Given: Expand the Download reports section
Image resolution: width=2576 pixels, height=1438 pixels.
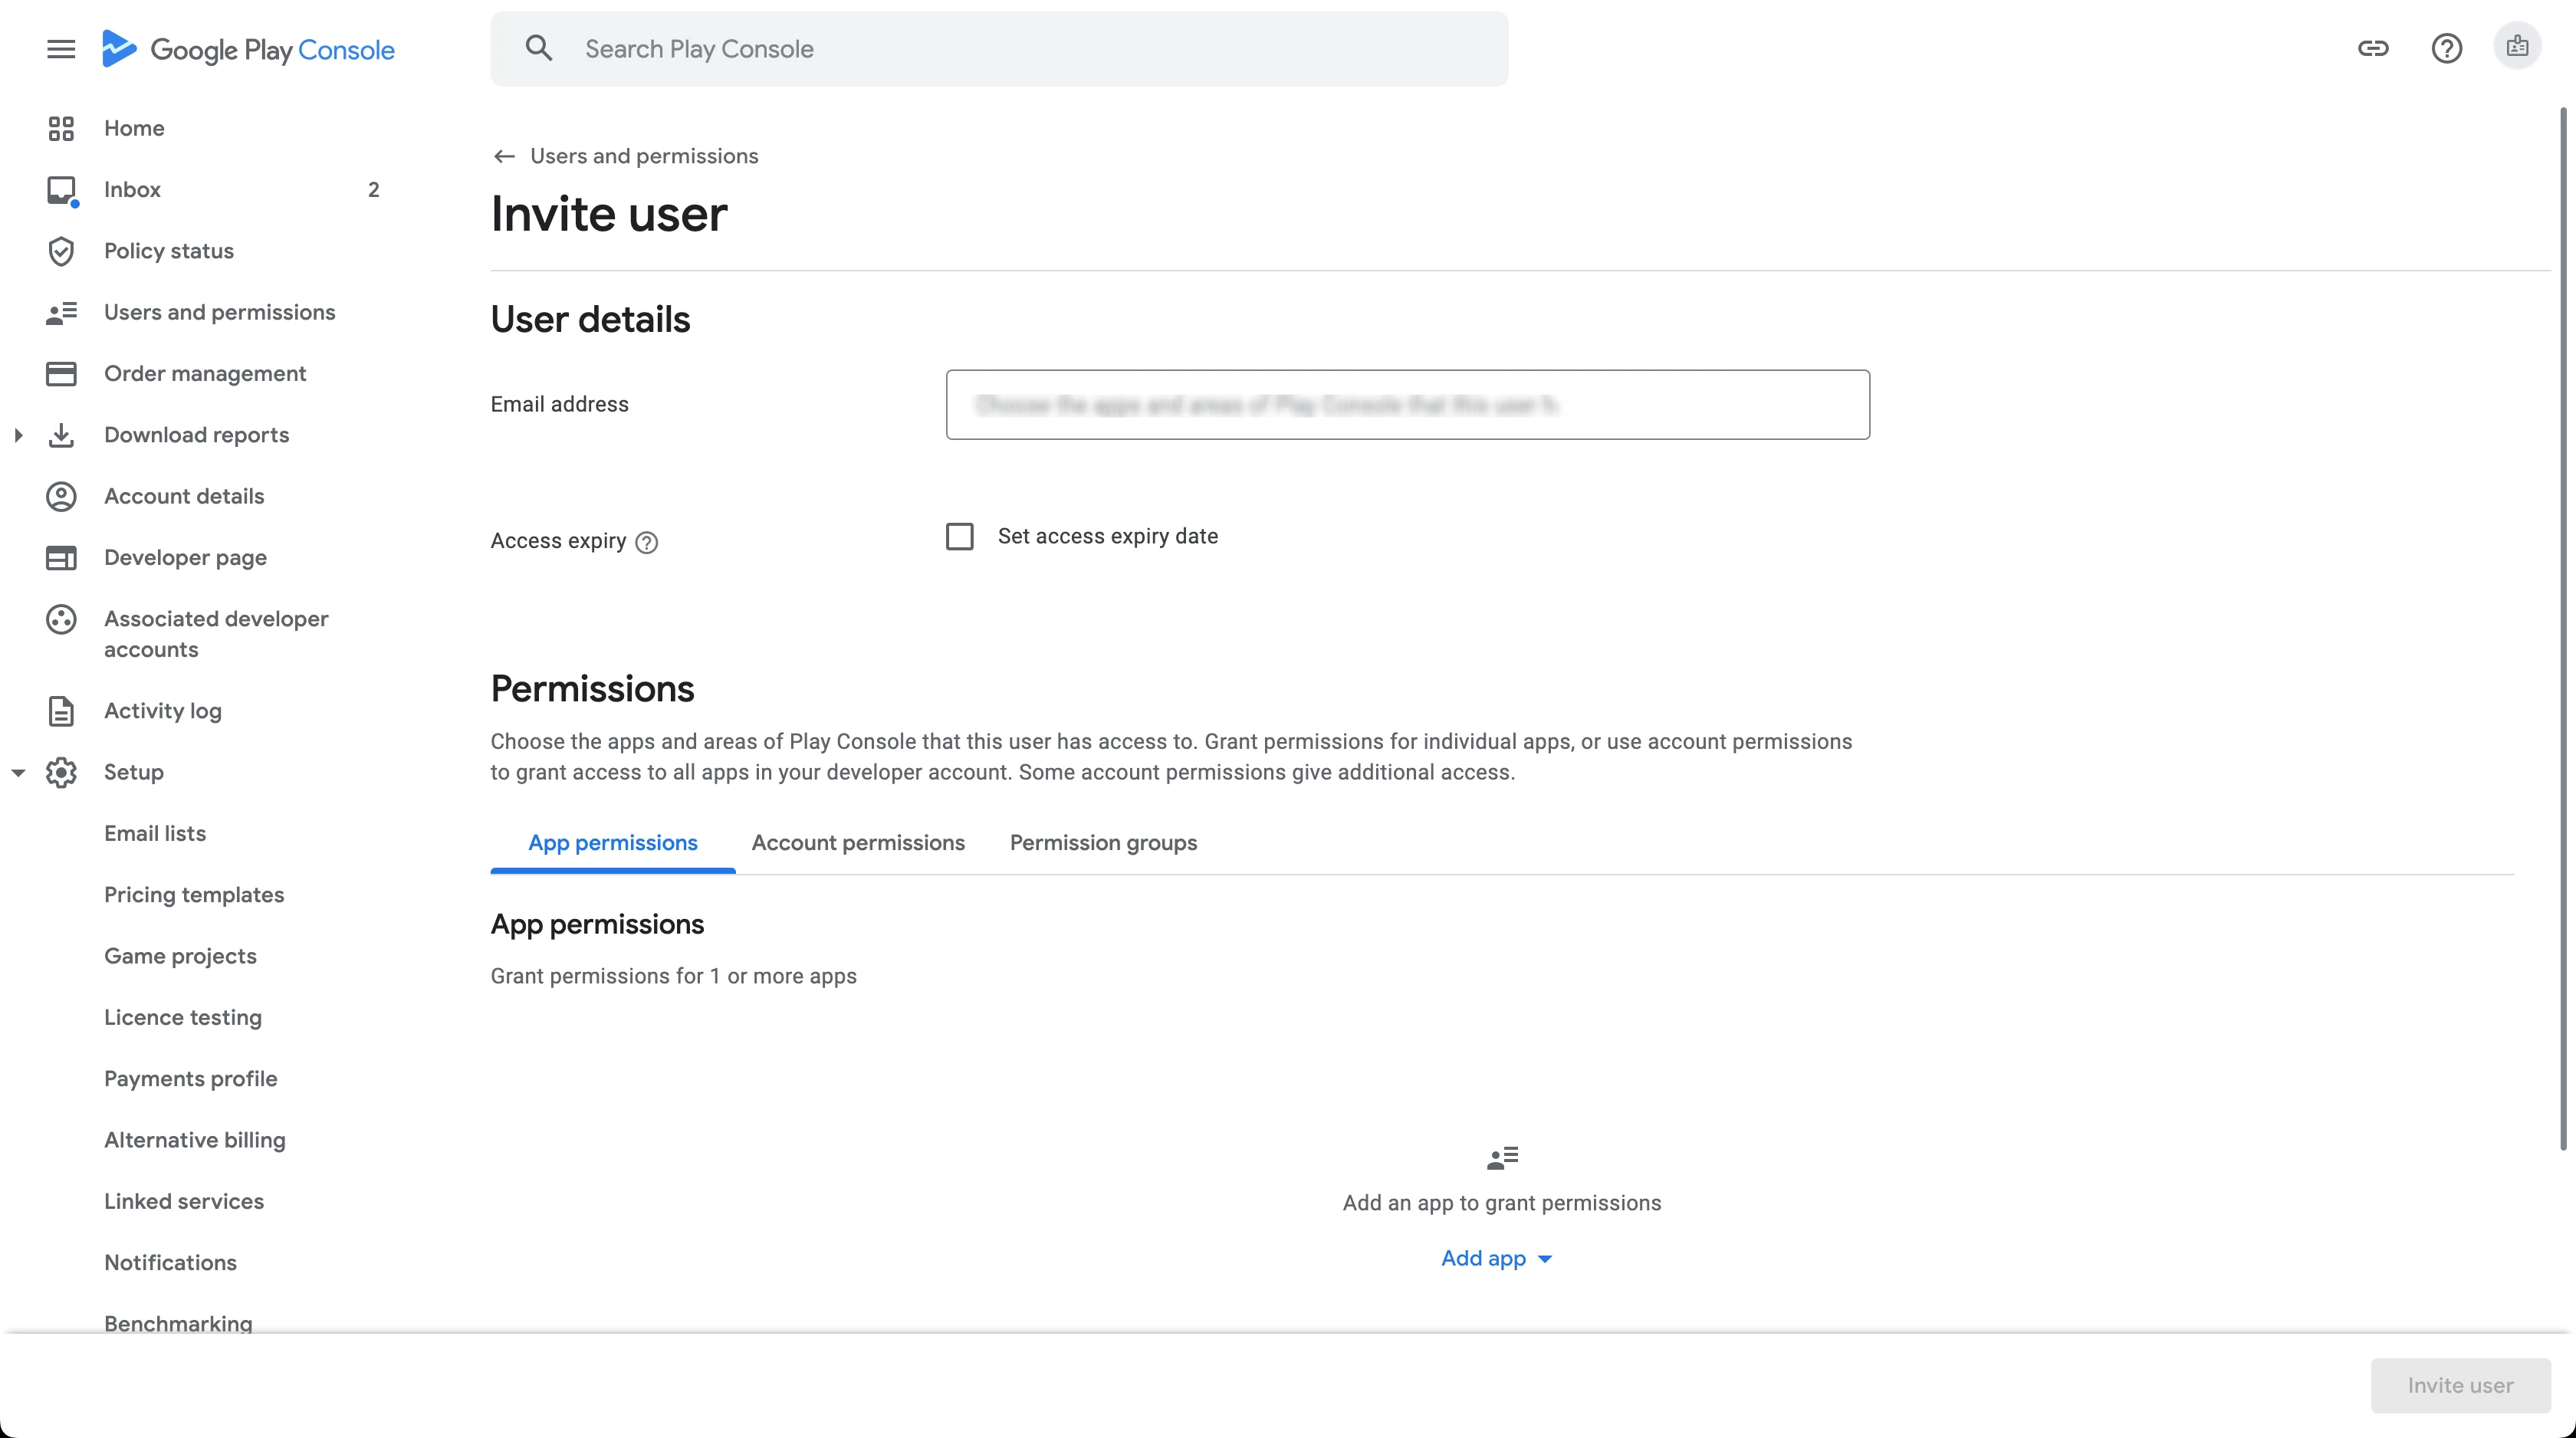Looking at the screenshot, I should click(18, 435).
